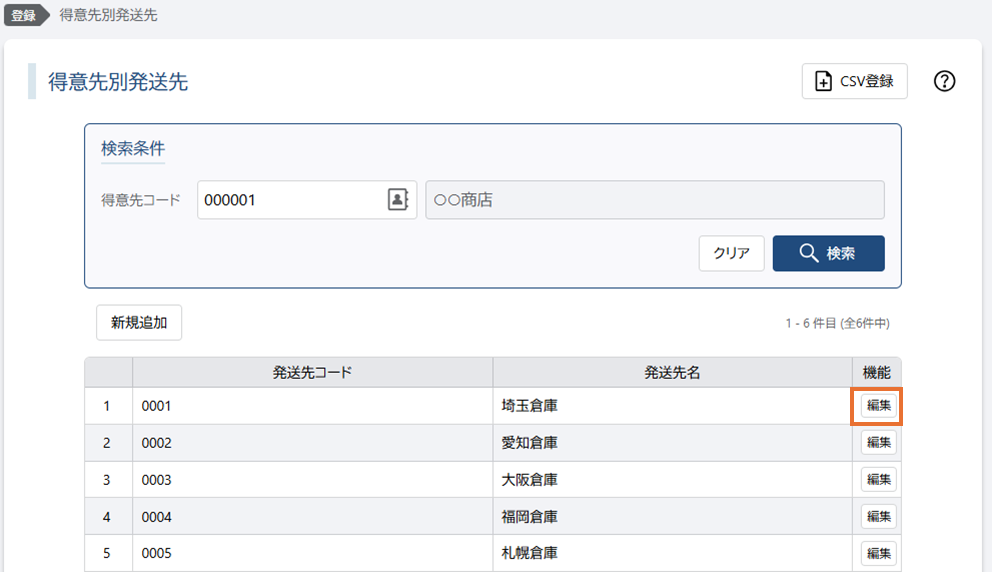Click the 新規追加 button
The image size is (992, 572).
139,323
